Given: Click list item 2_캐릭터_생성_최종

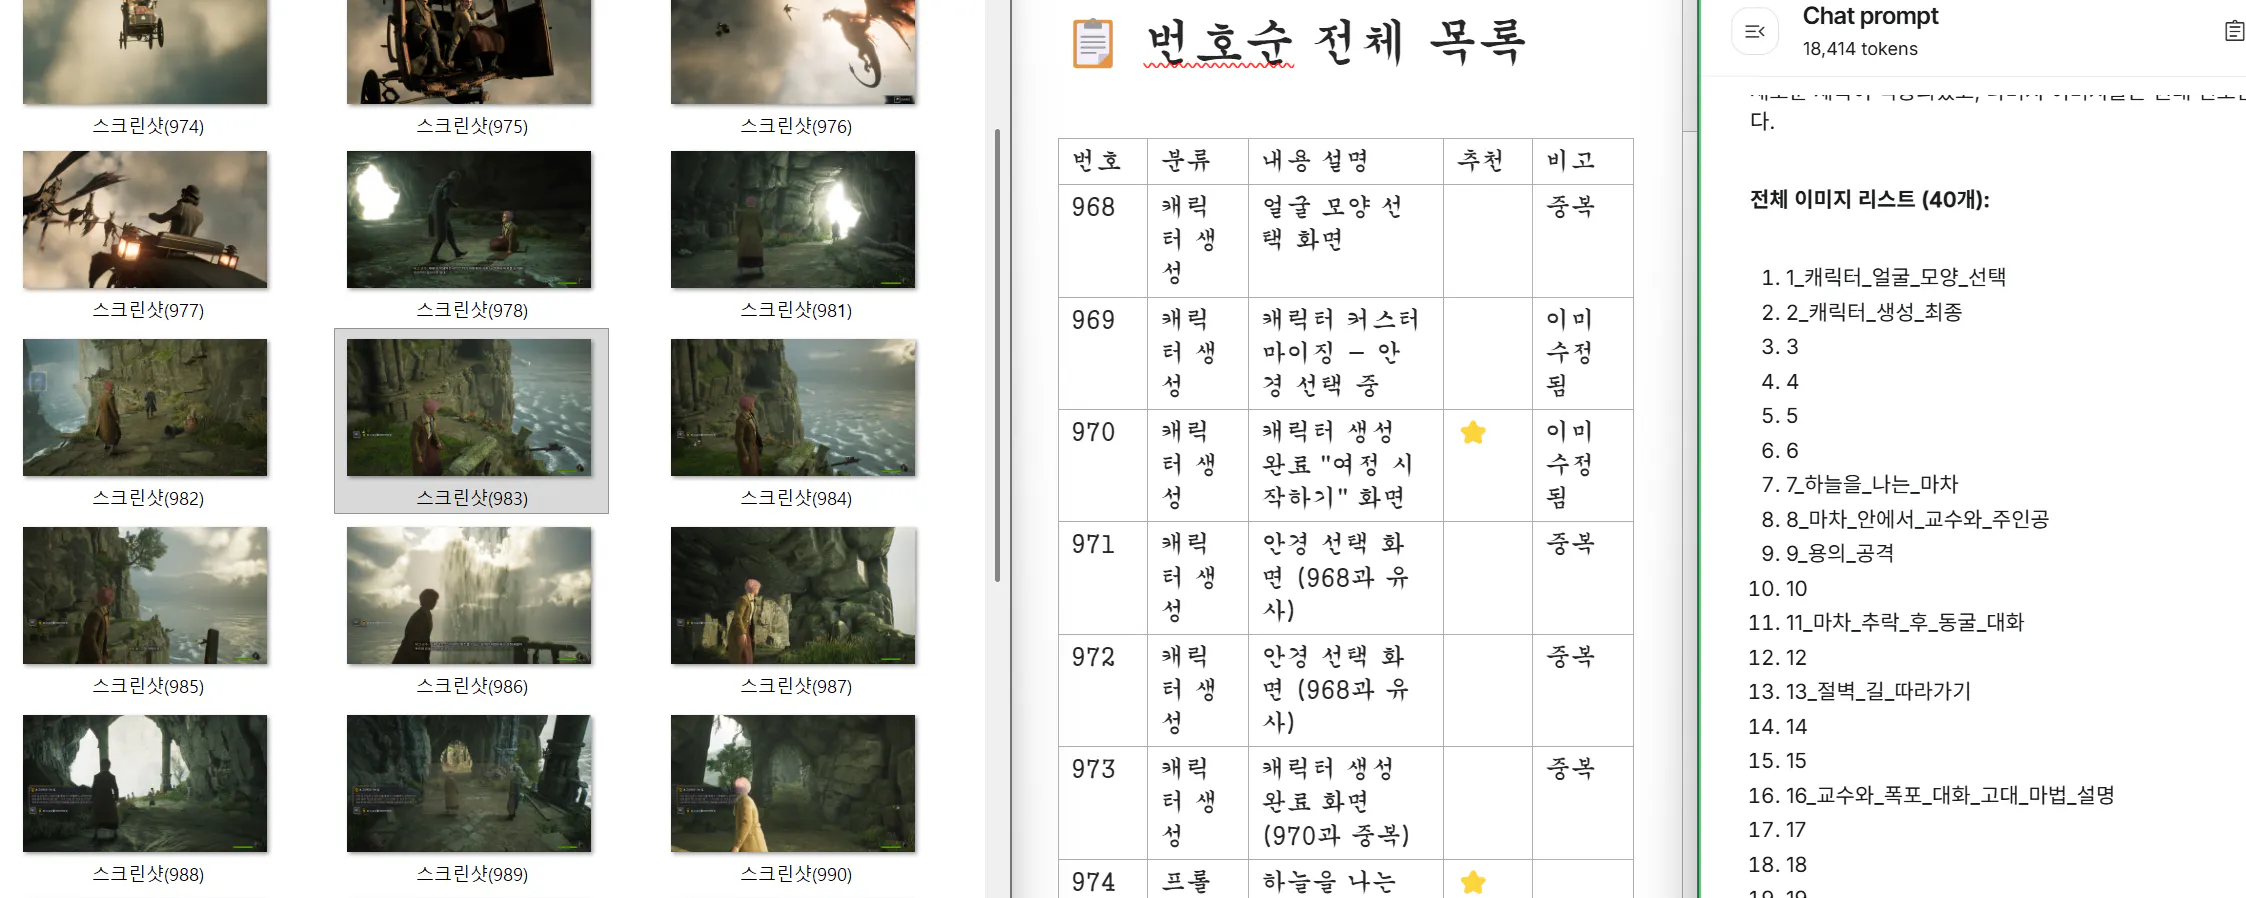Looking at the screenshot, I should [1874, 312].
